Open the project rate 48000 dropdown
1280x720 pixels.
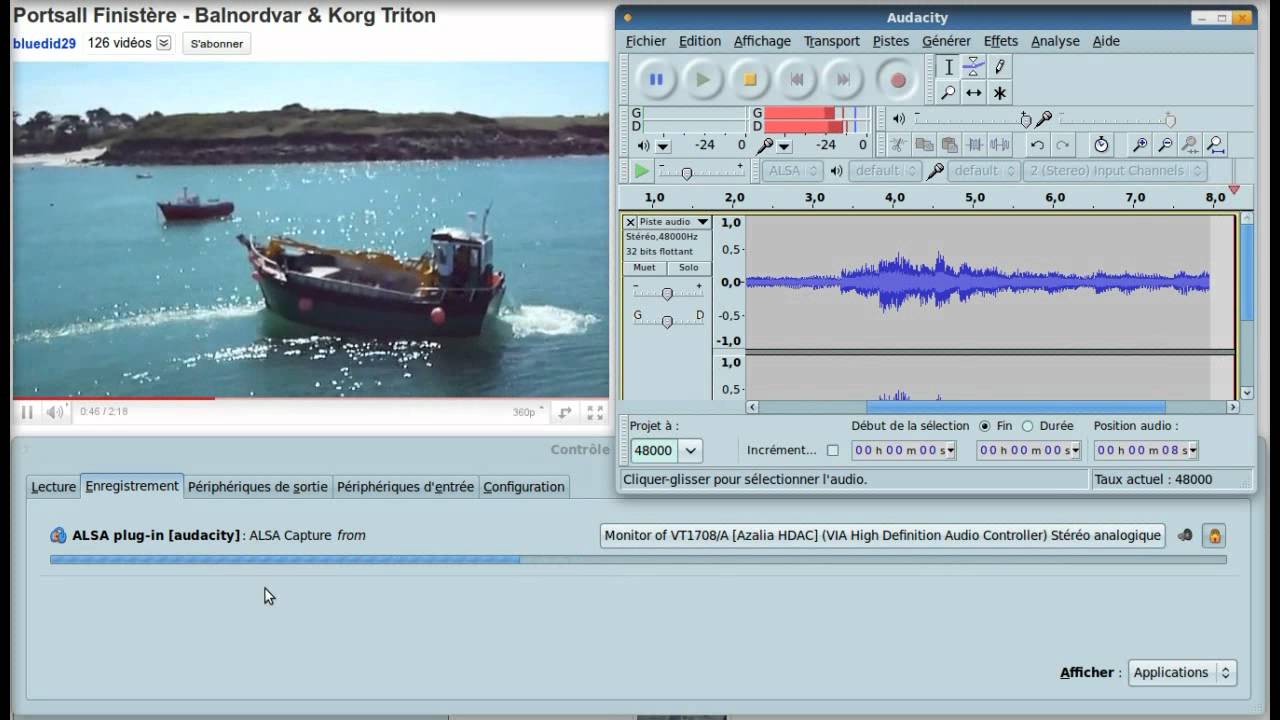coord(691,451)
